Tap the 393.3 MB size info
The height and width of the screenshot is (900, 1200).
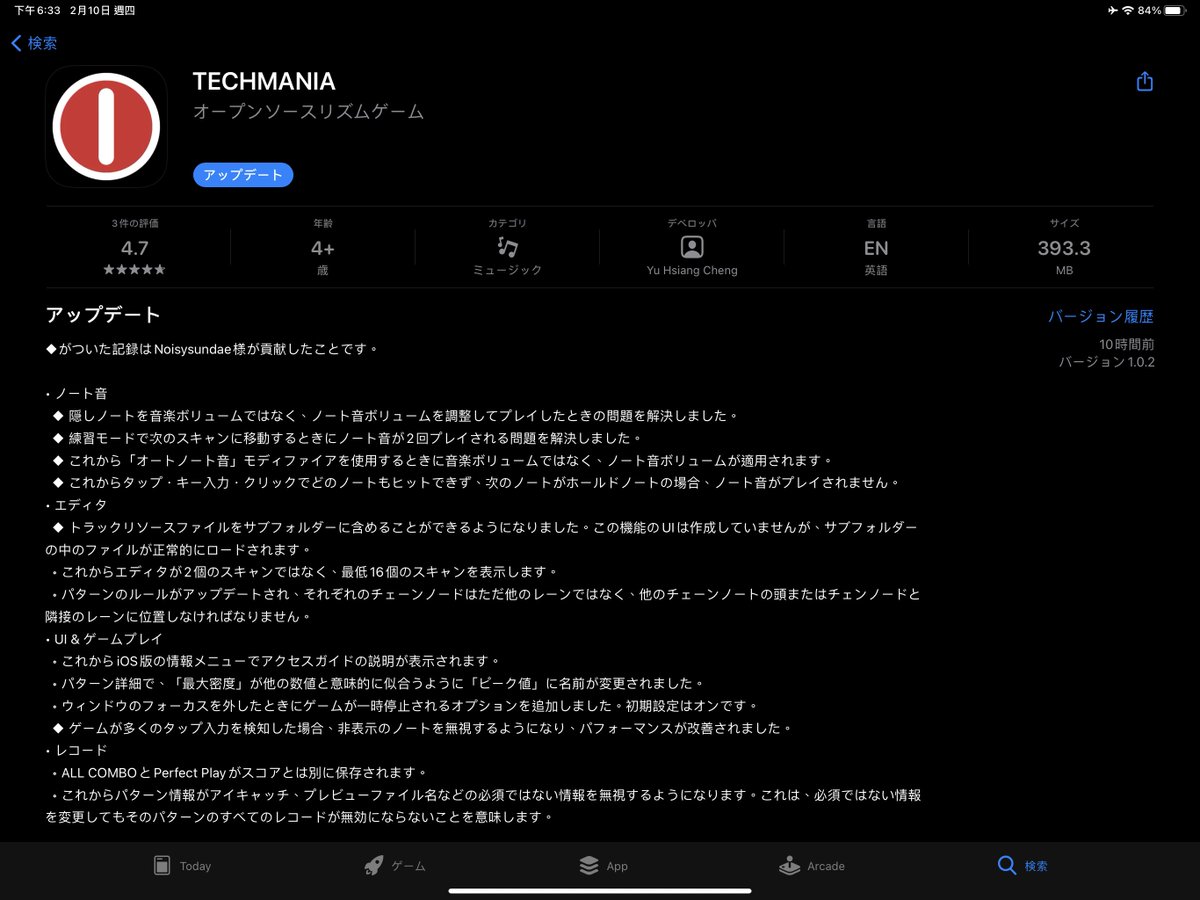[1064, 248]
